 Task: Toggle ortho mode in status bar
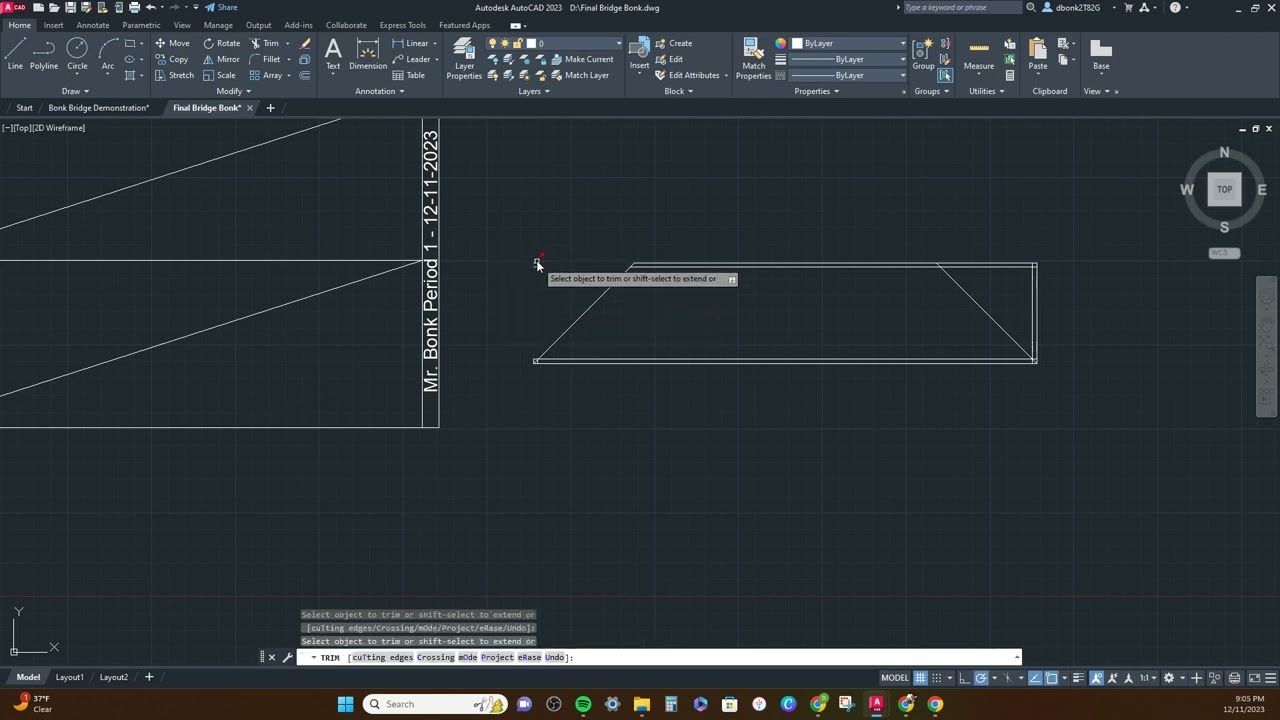pyautogui.click(x=965, y=678)
